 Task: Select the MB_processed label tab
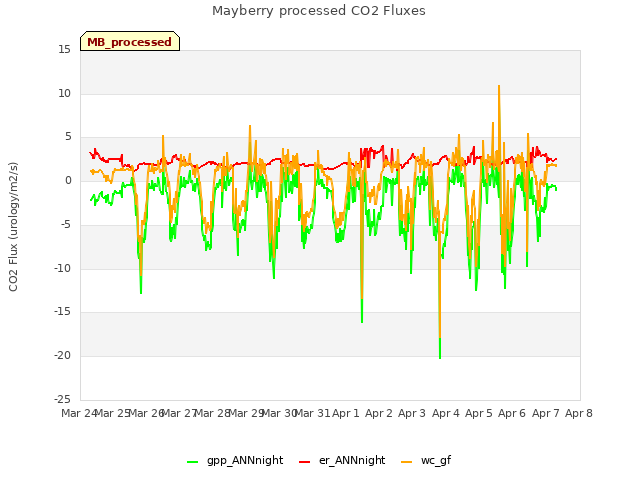tap(130, 41)
